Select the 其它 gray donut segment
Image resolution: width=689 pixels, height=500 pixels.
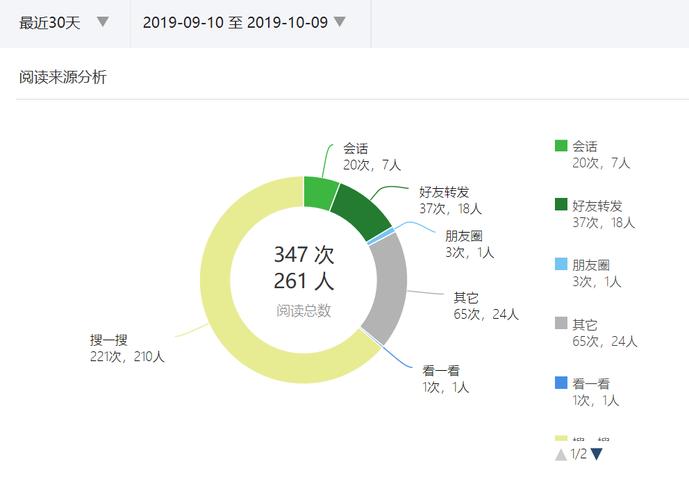pos(389,288)
